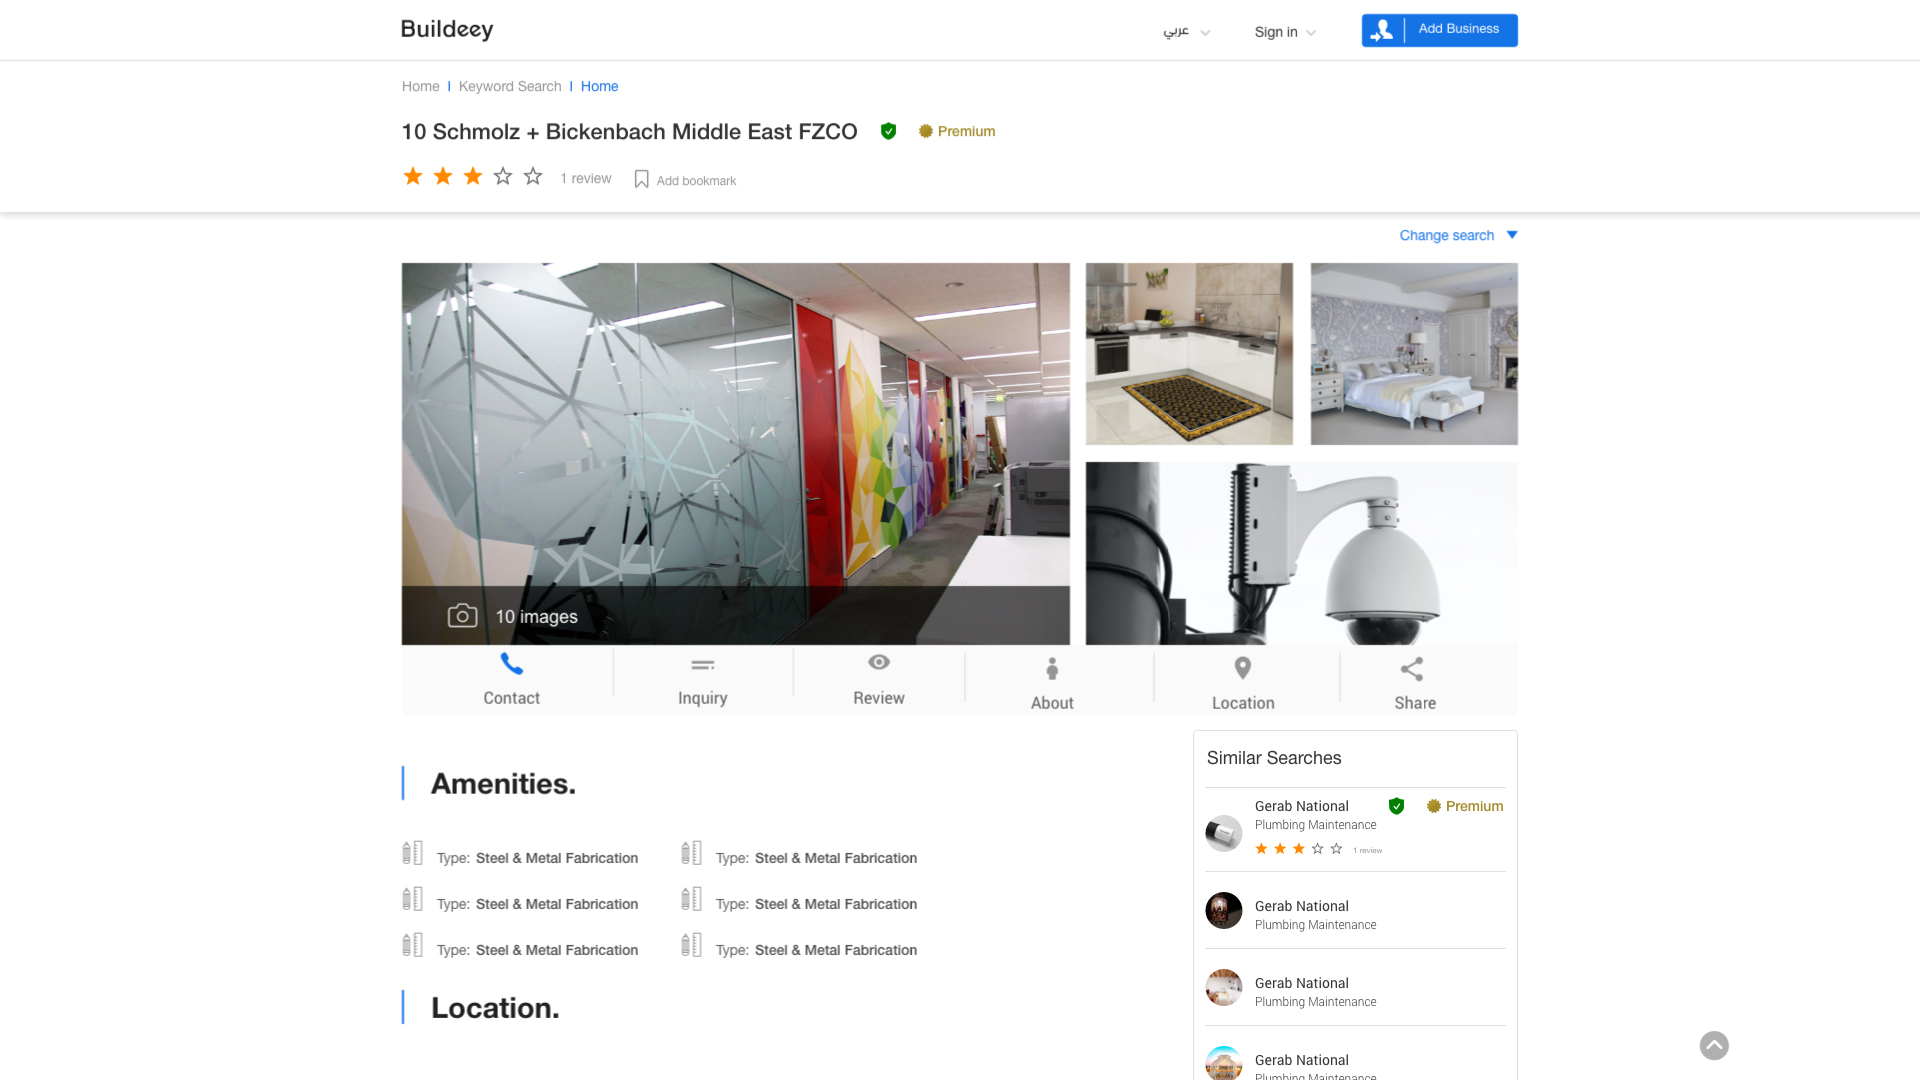The height and width of the screenshot is (1080, 1920).
Task: Click third Gerab National avatar
Action: [x=1224, y=988]
